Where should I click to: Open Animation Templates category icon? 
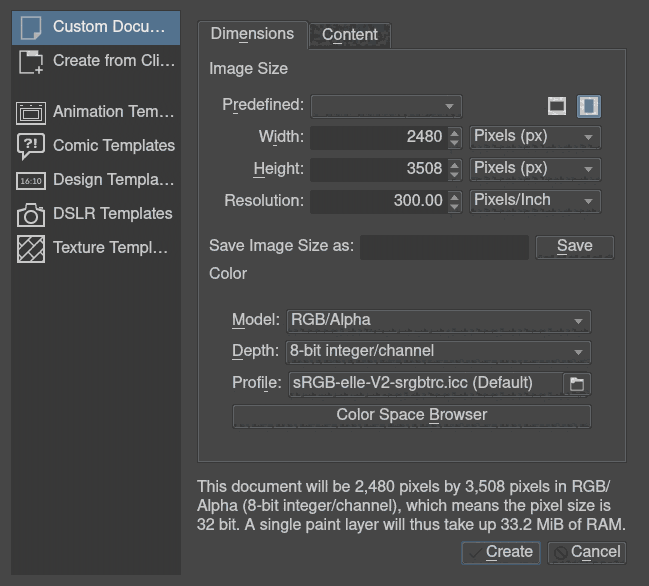pyautogui.click(x=31, y=112)
